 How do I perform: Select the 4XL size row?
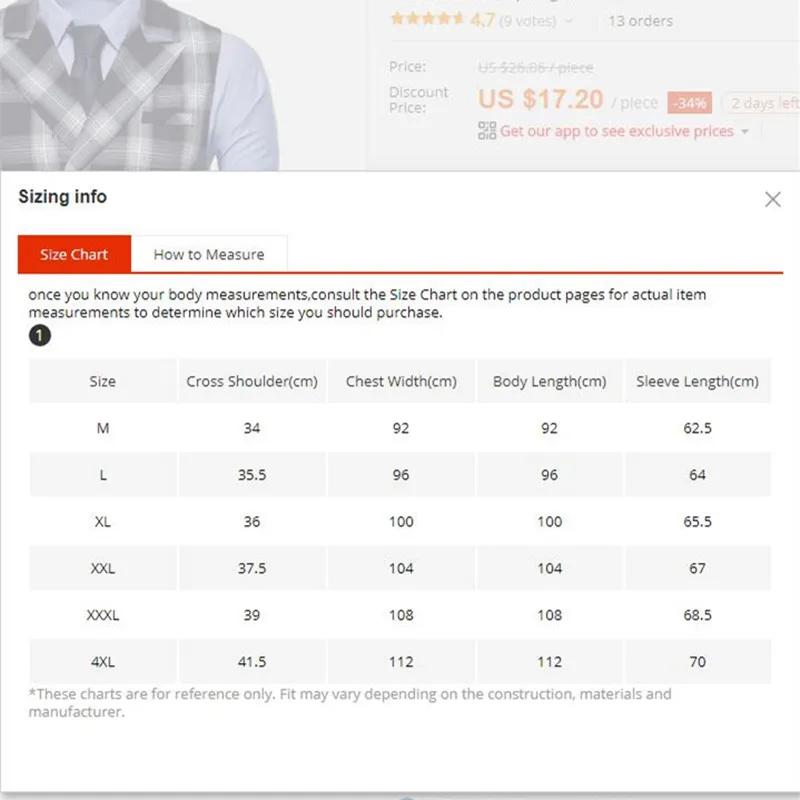400,662
